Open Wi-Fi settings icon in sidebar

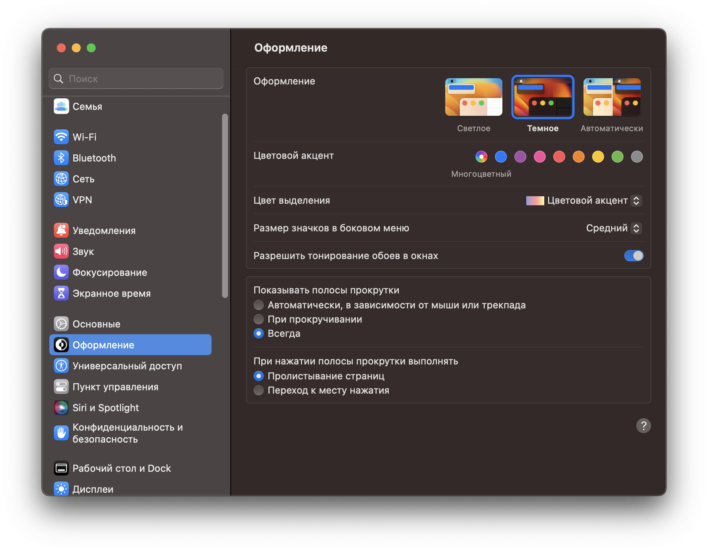point(61,137)
